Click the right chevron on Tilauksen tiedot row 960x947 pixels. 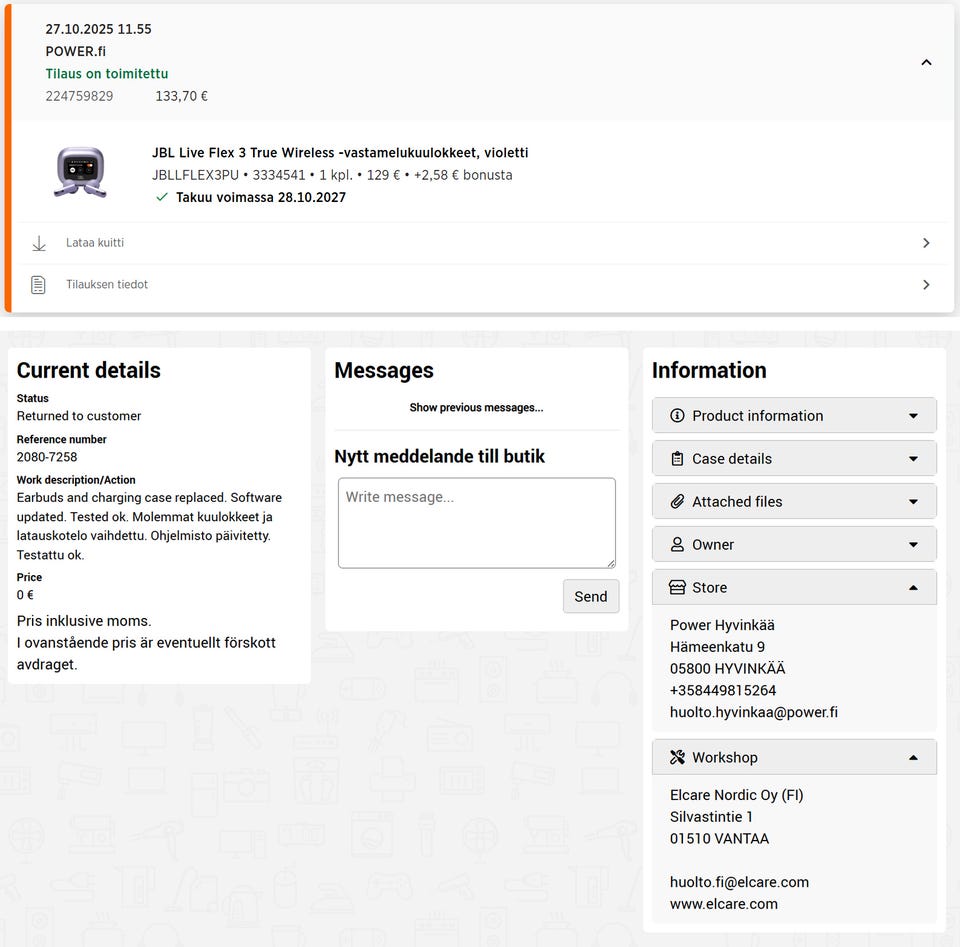[926, 285]
